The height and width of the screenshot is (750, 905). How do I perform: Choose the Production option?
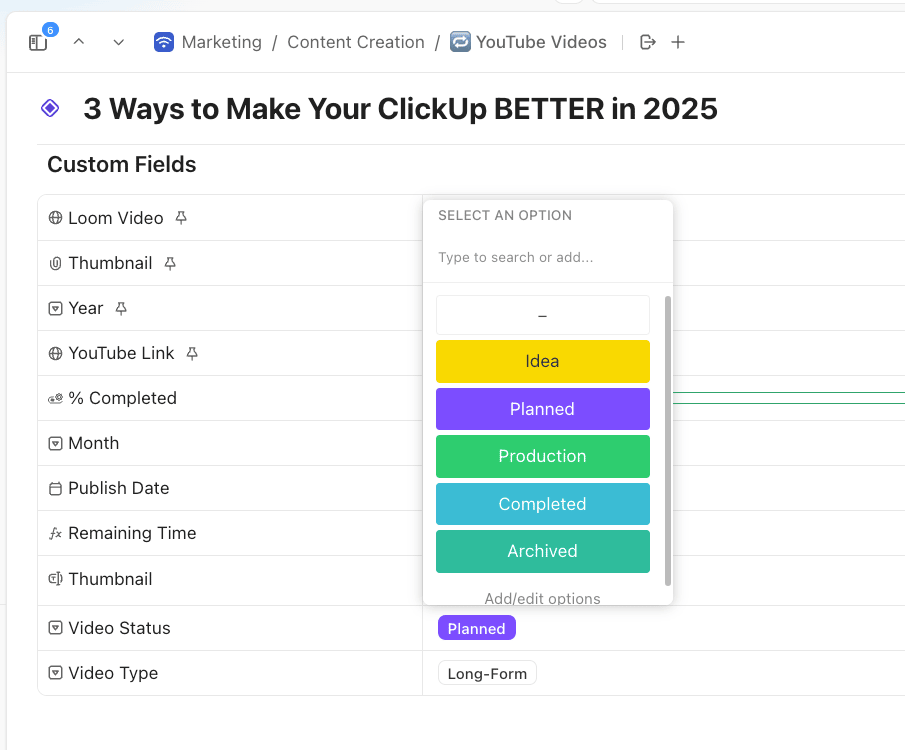[x=543, y=456]
